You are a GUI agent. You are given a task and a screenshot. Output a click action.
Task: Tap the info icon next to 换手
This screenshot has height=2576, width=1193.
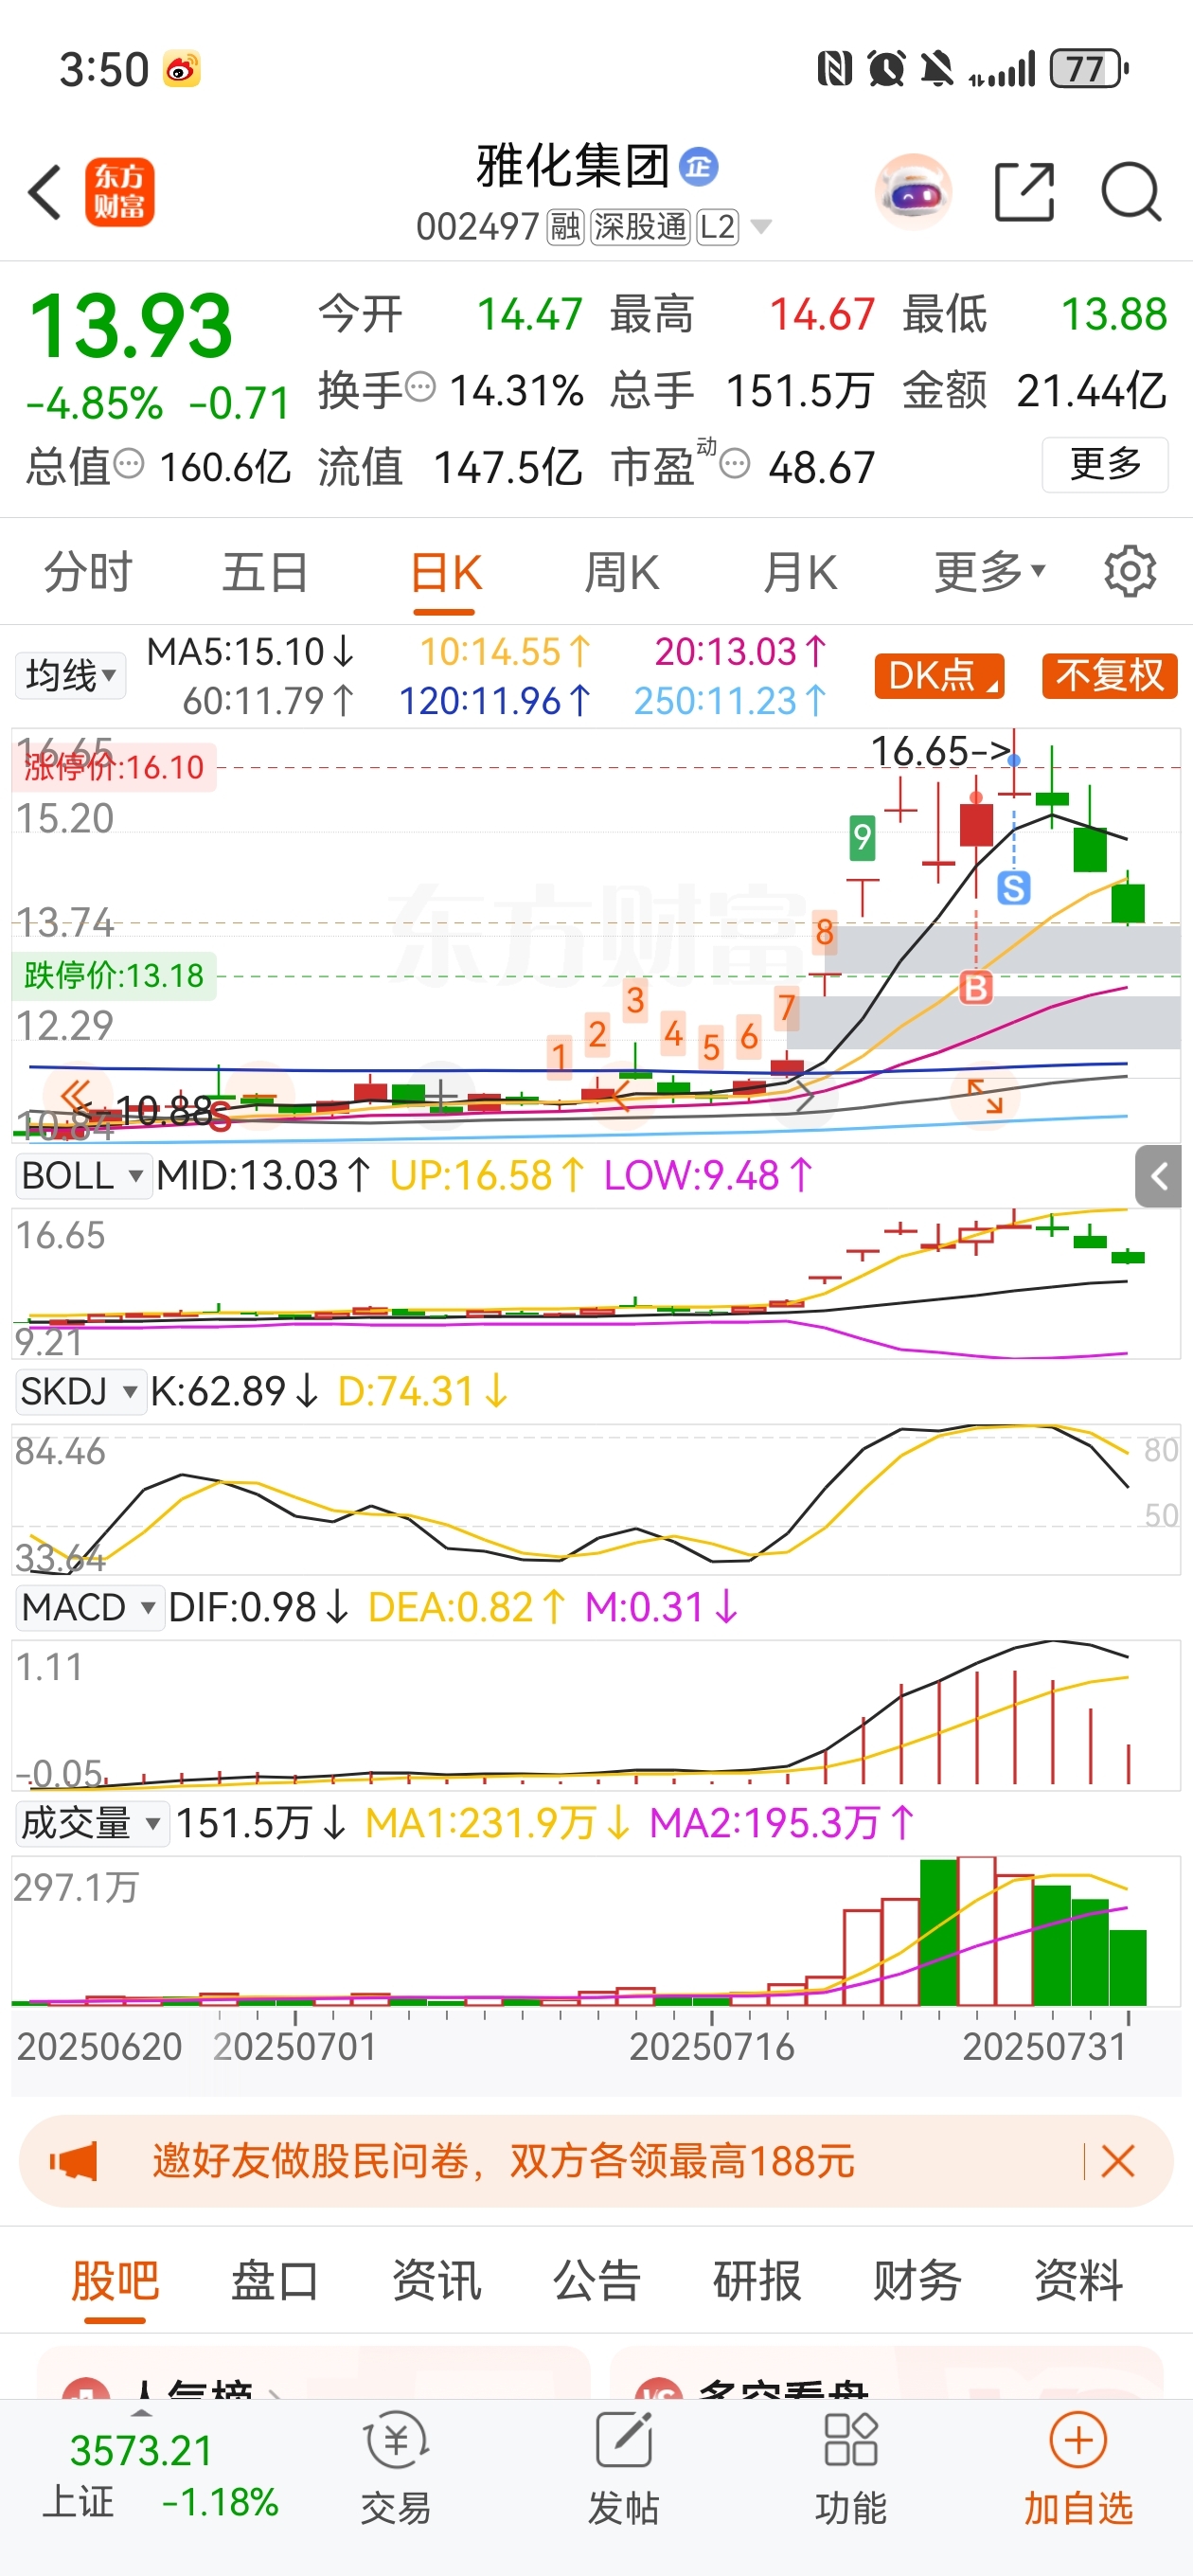pyautogui.click(x=422, y=386)
